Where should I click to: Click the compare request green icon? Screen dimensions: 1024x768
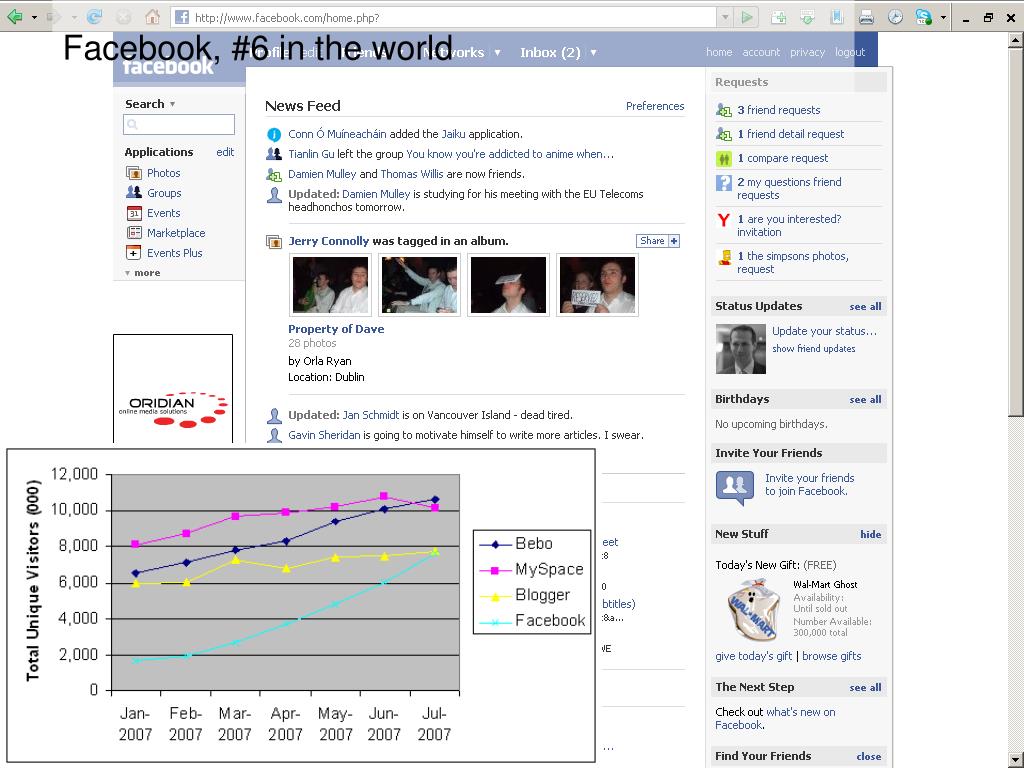(724, 158)
